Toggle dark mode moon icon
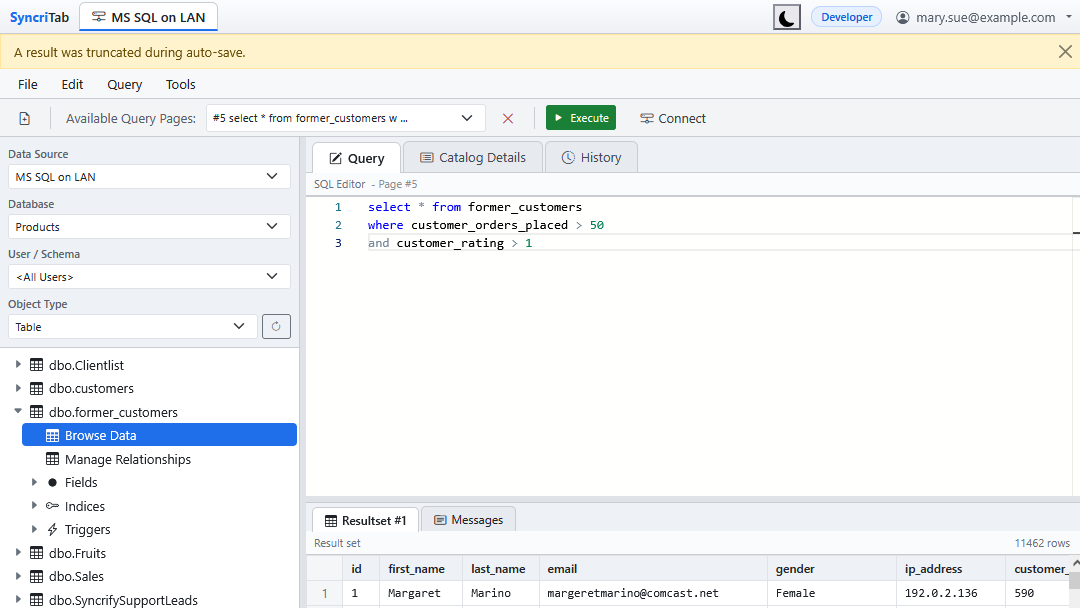 tap(787, 17)
